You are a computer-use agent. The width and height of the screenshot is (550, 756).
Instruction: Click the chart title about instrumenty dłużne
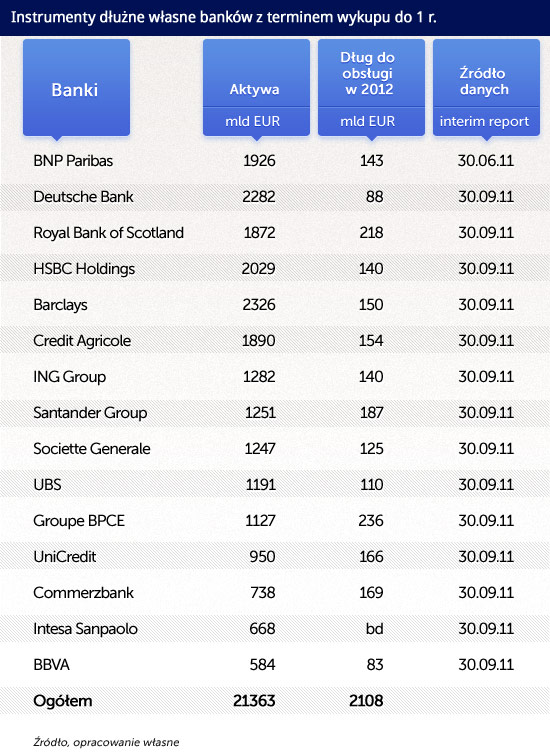[x=224, y=17]
